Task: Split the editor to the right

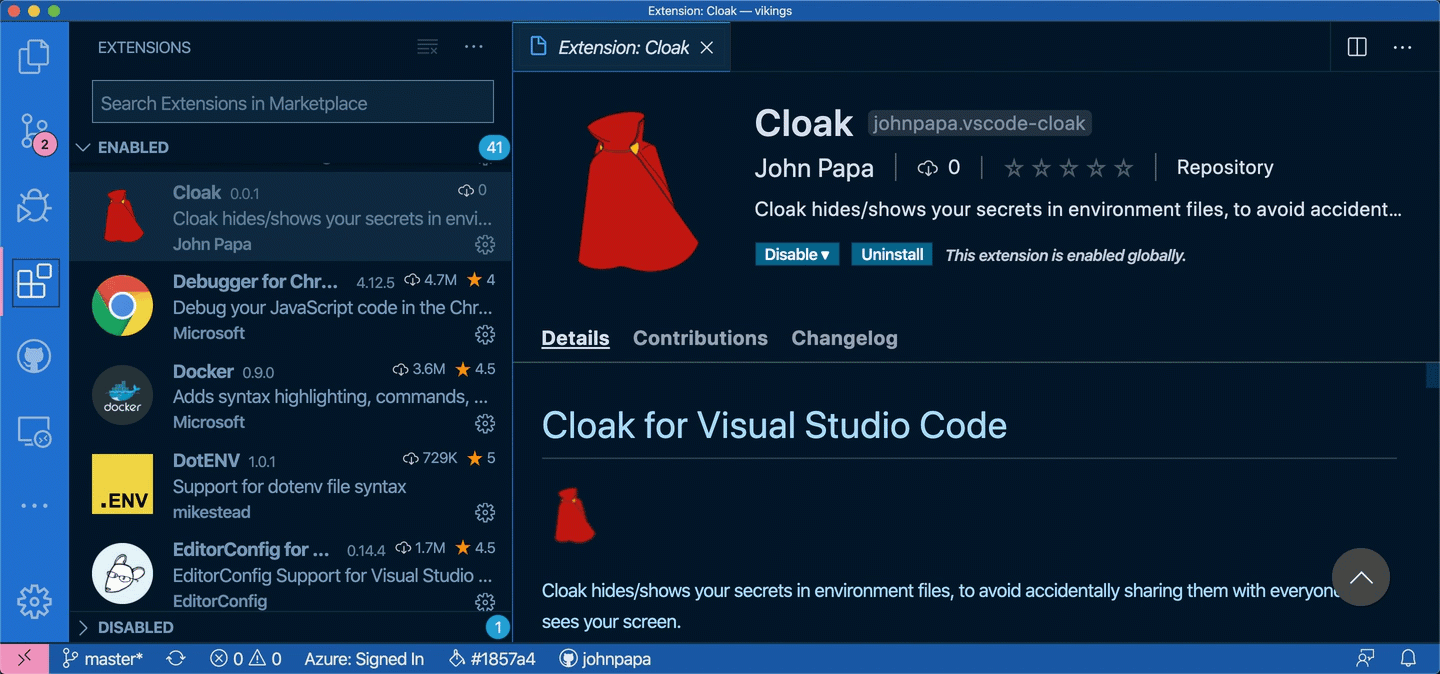Action: click(1357, 47)
